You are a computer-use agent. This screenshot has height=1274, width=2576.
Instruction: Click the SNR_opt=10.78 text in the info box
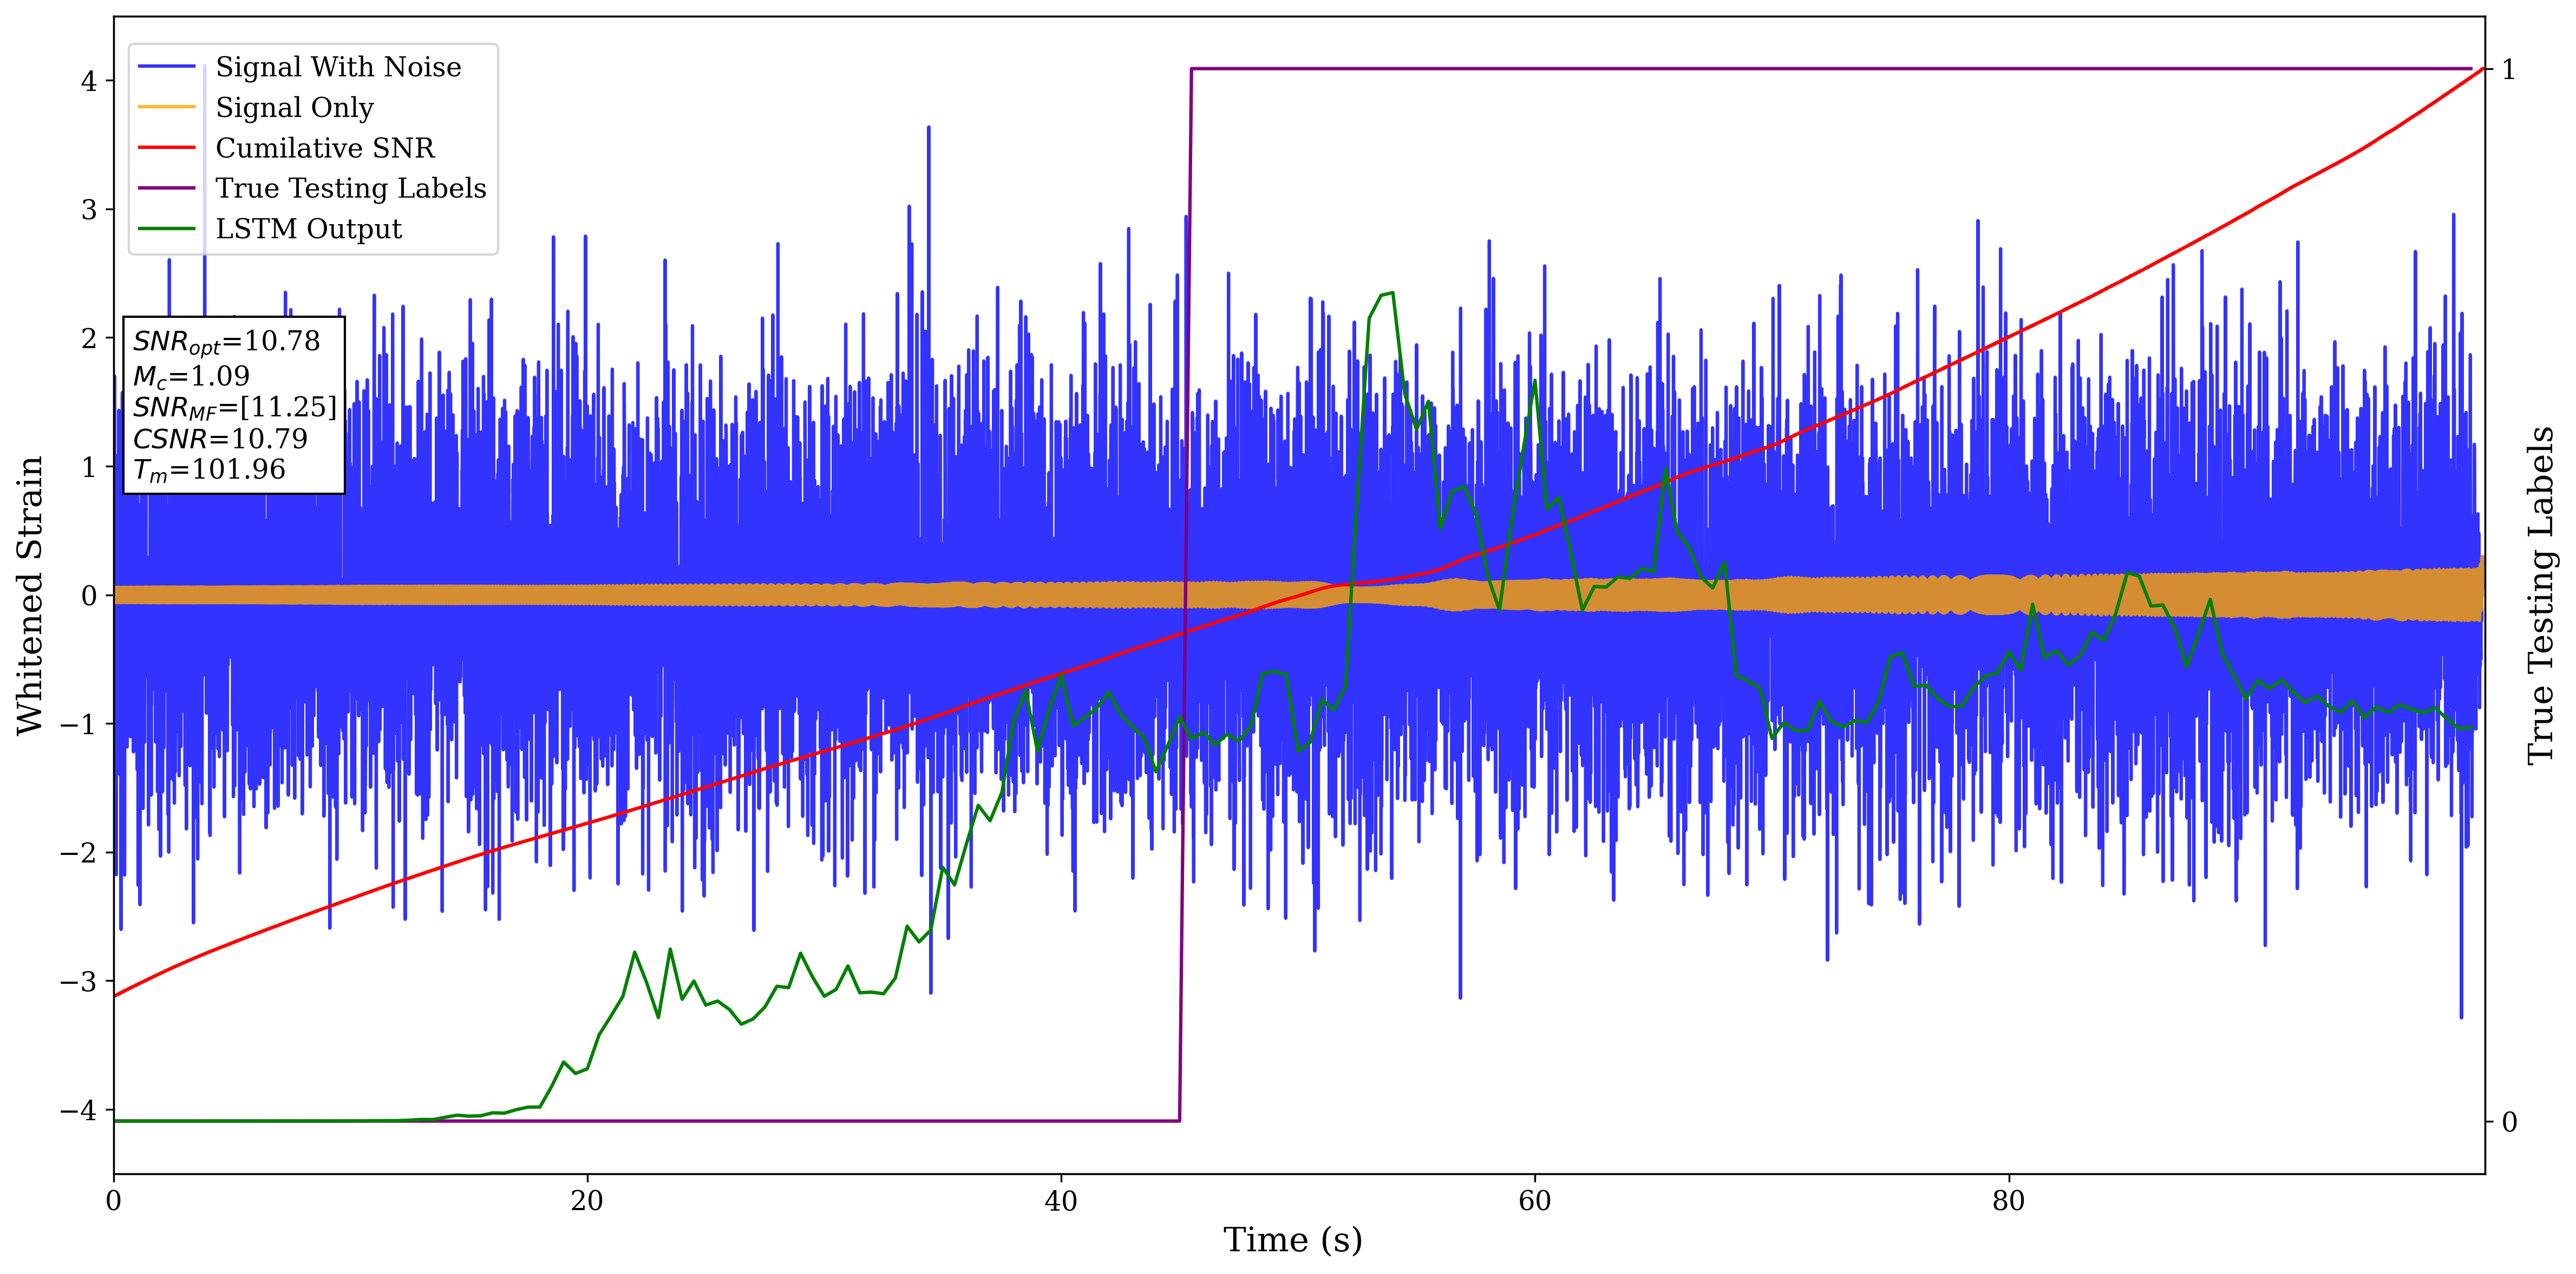coord(226,341)
